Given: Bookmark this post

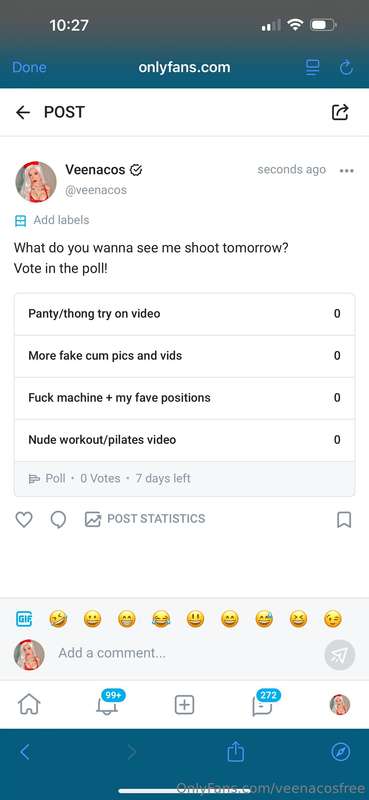Looking at the screenshot, I should [x=344, y=519].
